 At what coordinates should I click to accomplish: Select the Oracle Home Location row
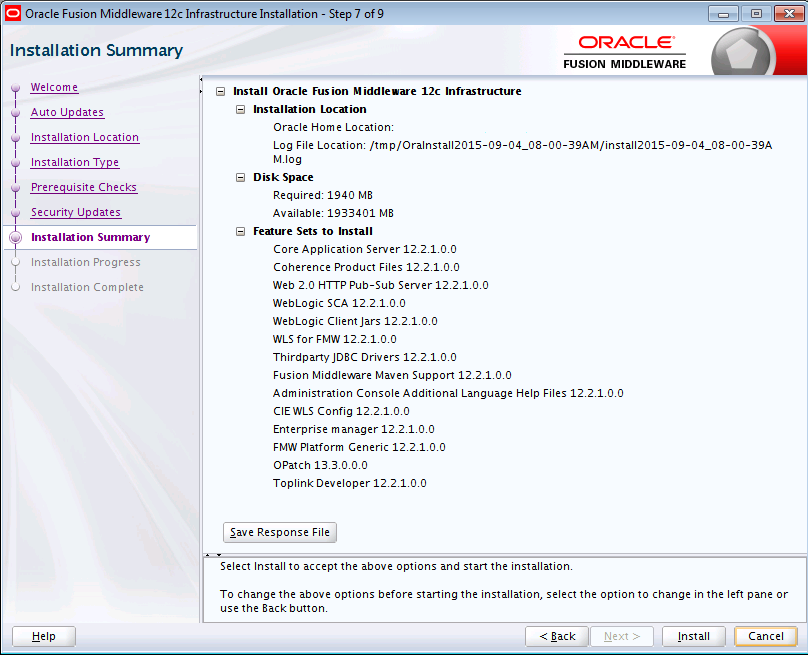coord(333,127)
